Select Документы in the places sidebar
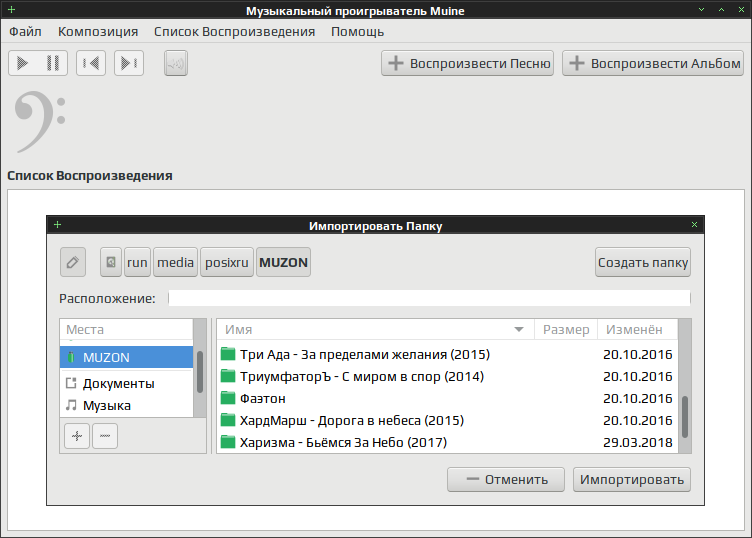752x538 pixels. (x=127, y=384)
